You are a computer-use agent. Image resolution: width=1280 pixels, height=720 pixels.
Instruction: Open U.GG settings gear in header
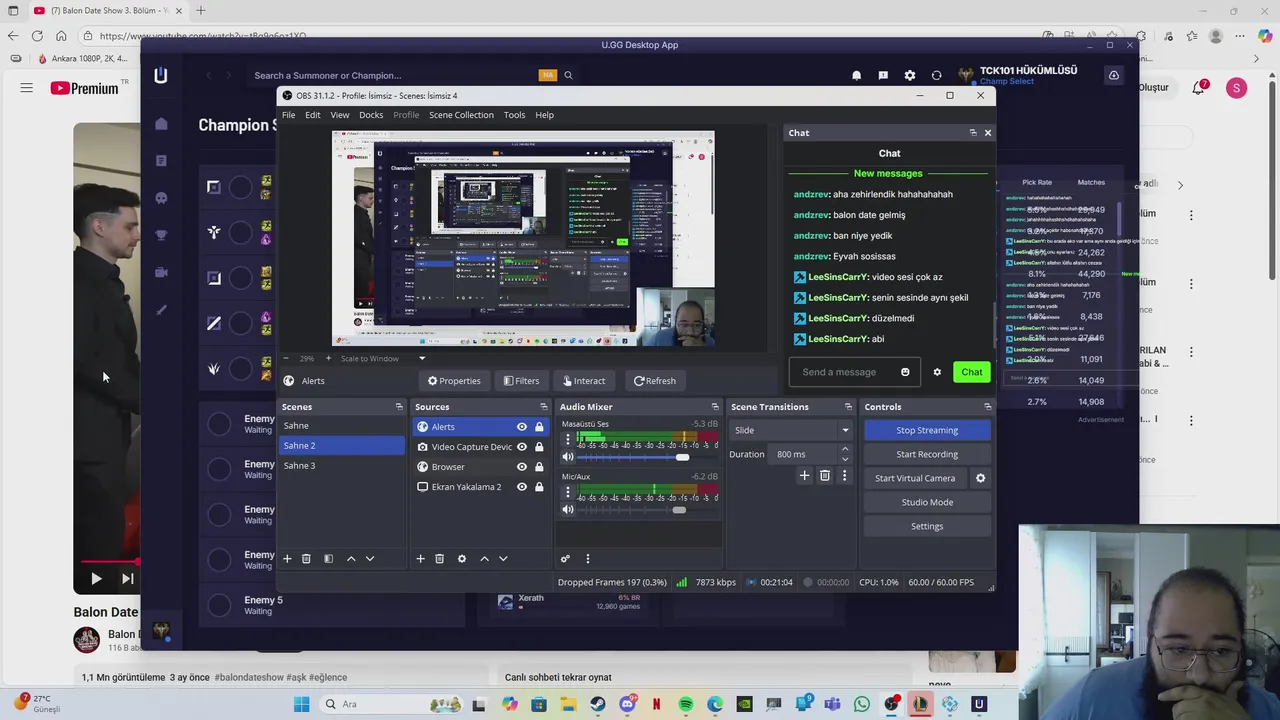click(x=909, y=75)
